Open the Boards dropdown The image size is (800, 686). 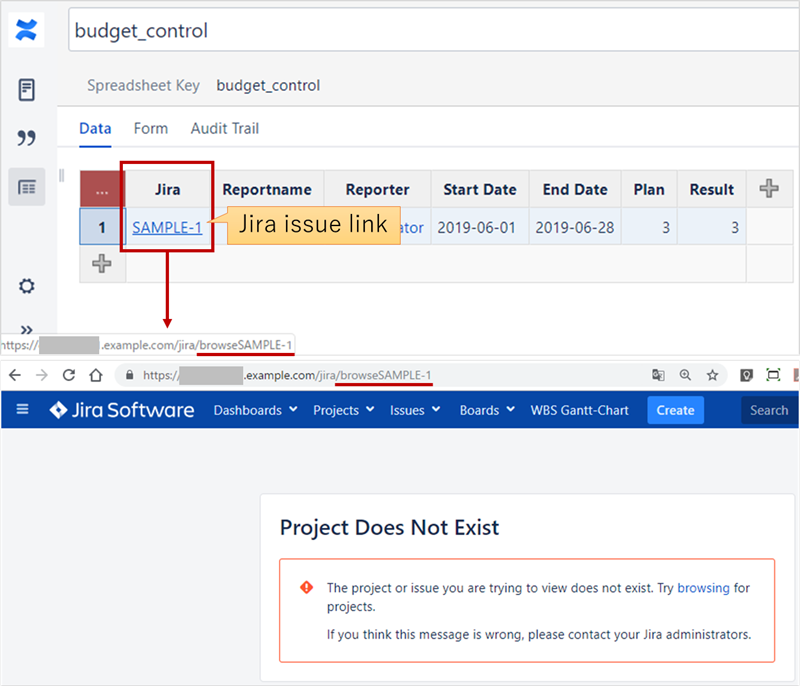(x=487, y=410)
